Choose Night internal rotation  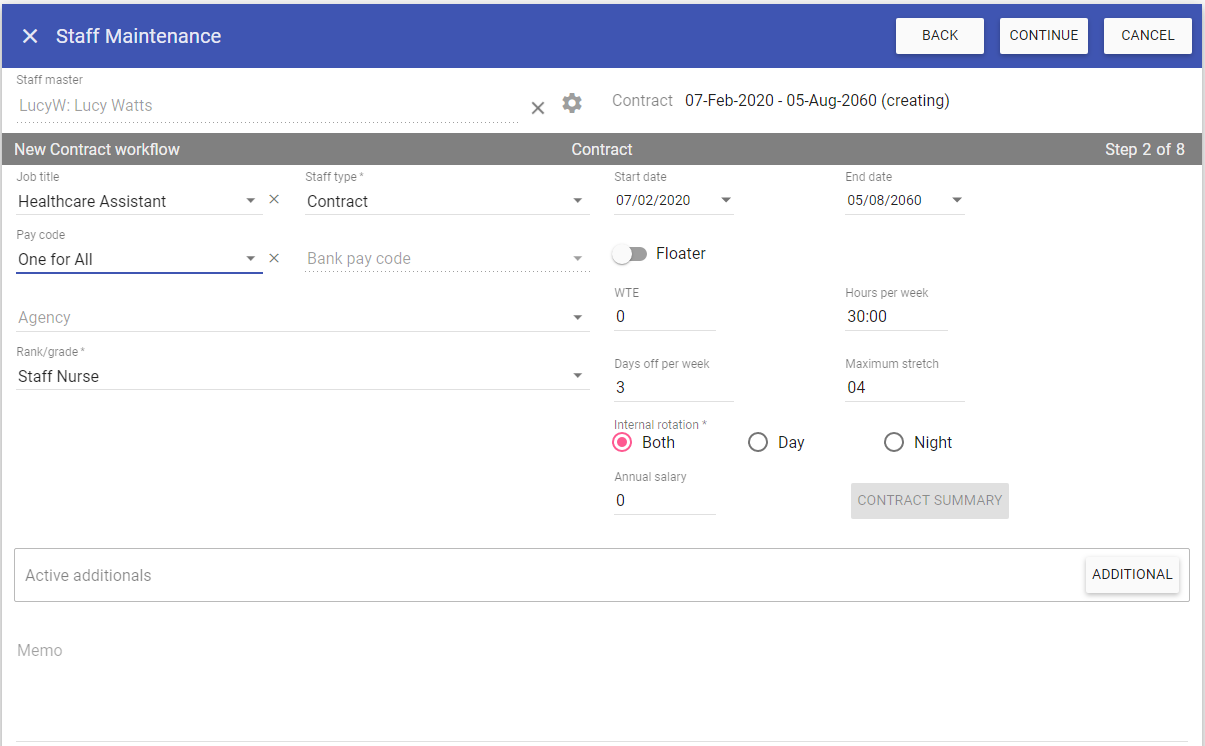894,442
